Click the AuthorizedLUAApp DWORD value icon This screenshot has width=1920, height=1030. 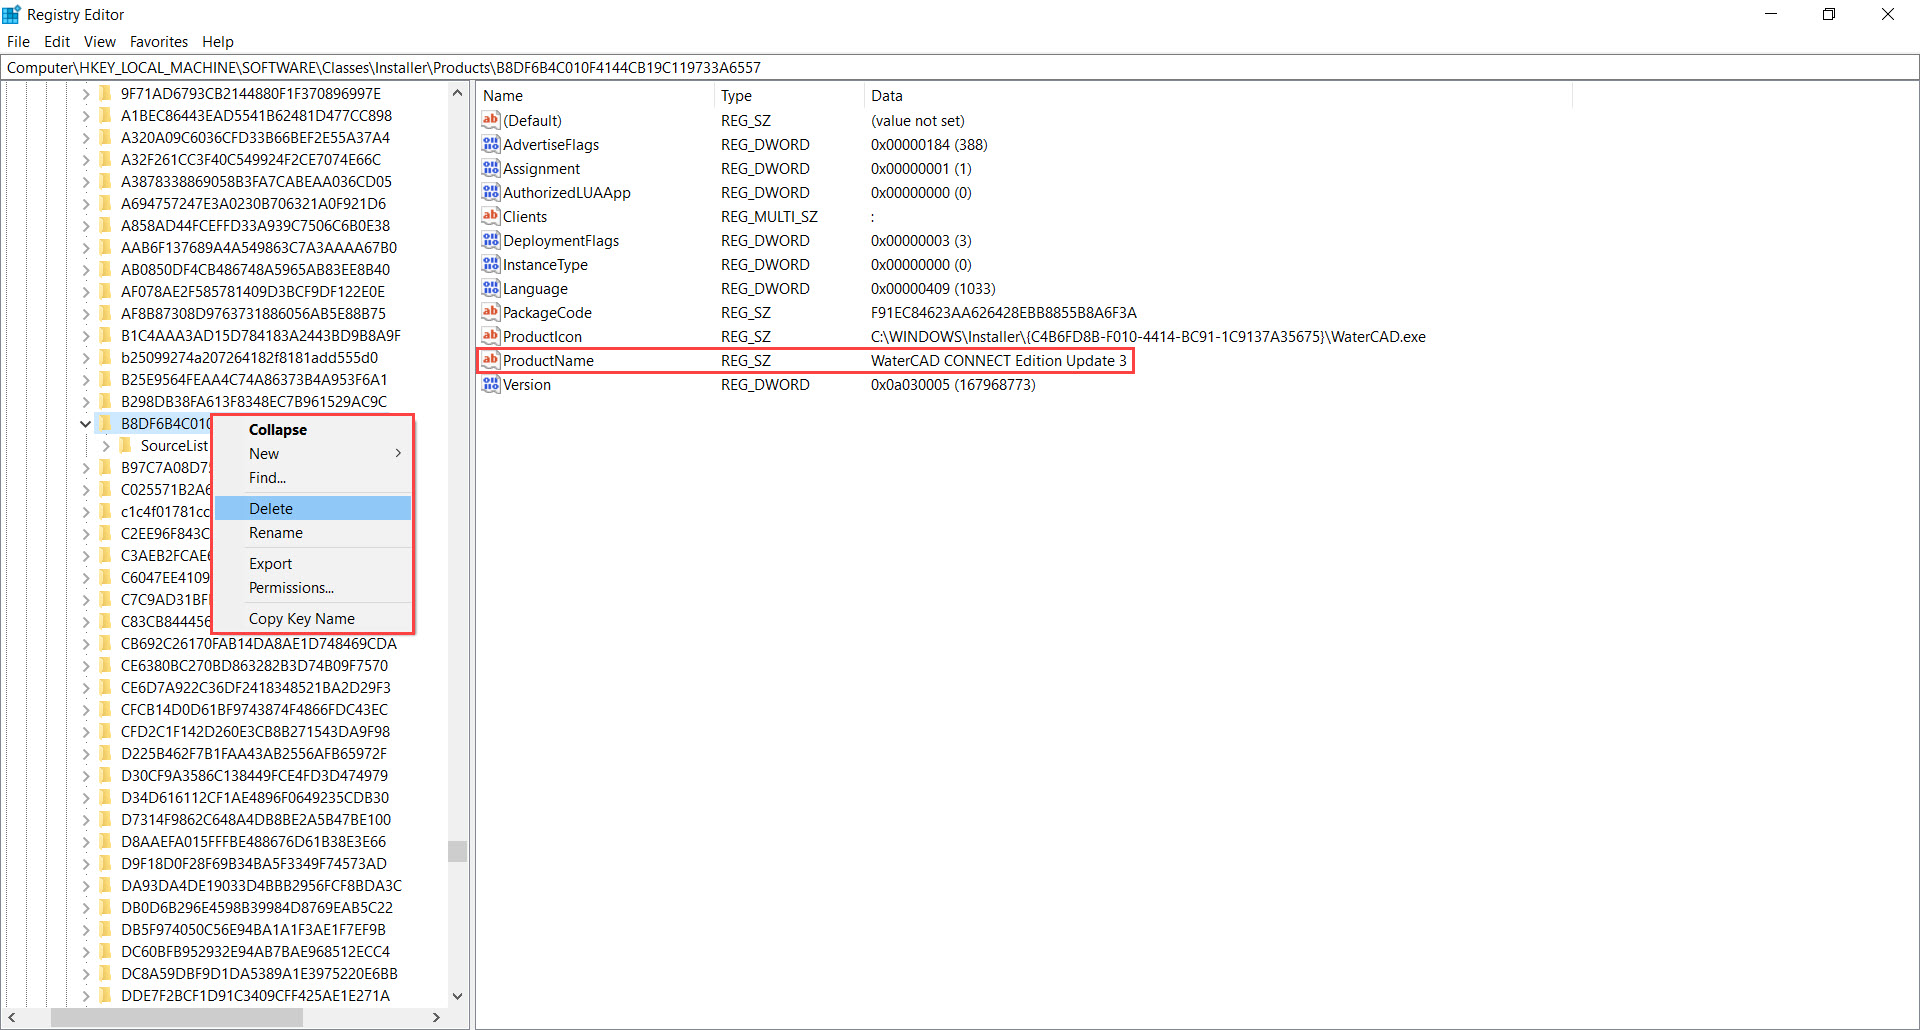(490, 192)
